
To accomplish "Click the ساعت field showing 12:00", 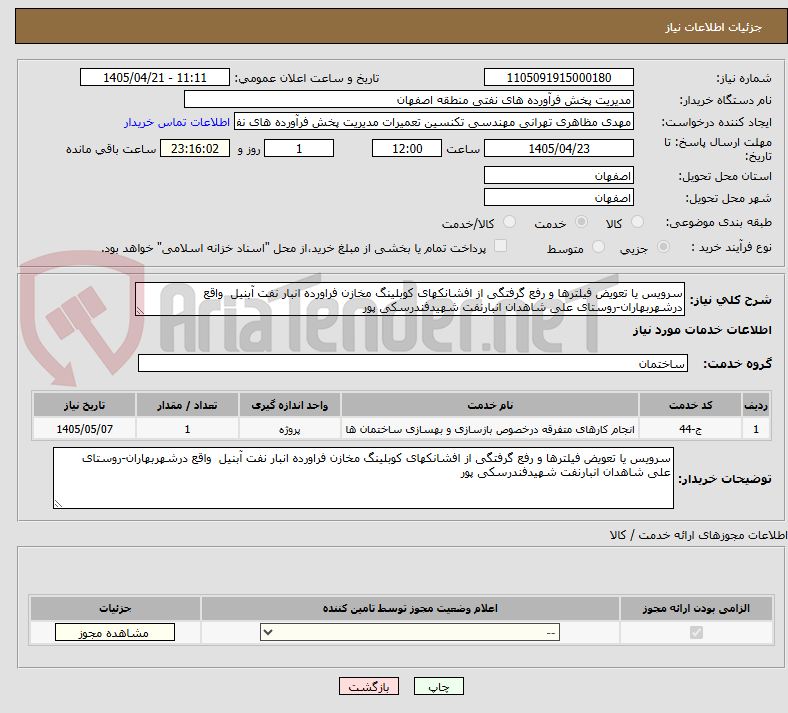I will [x=407, y=148].
